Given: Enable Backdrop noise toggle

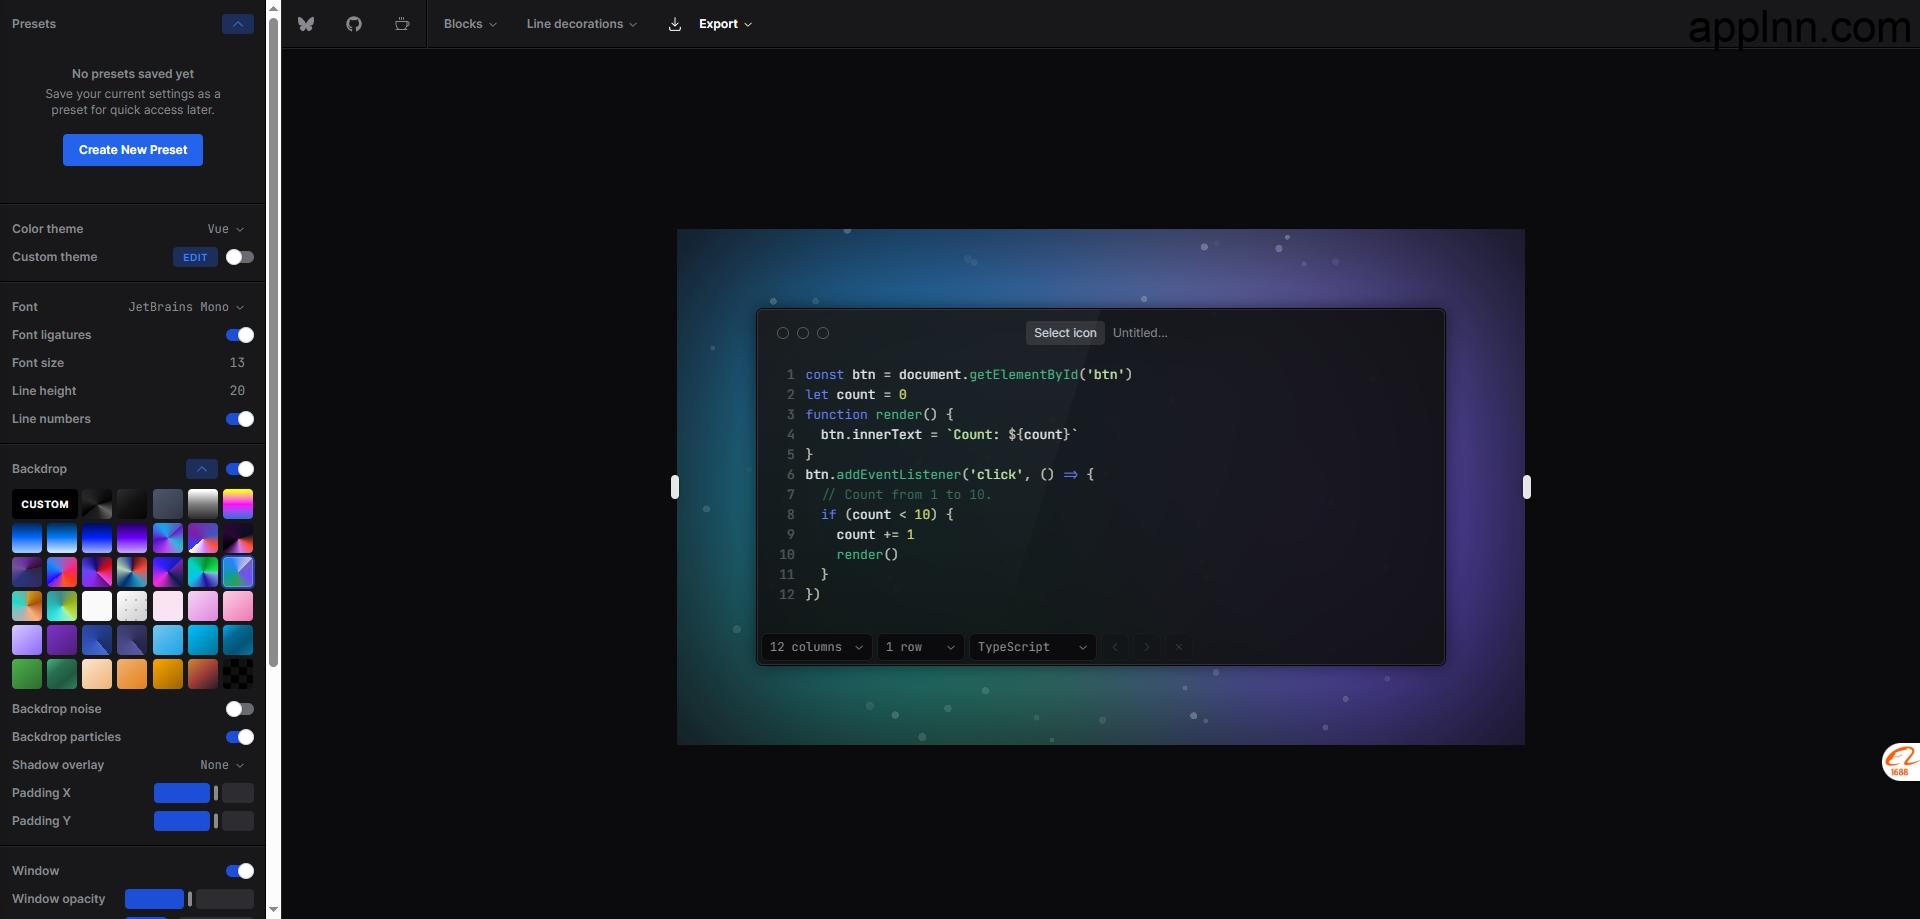Looking at the screenshot, I should click(240, 709).
